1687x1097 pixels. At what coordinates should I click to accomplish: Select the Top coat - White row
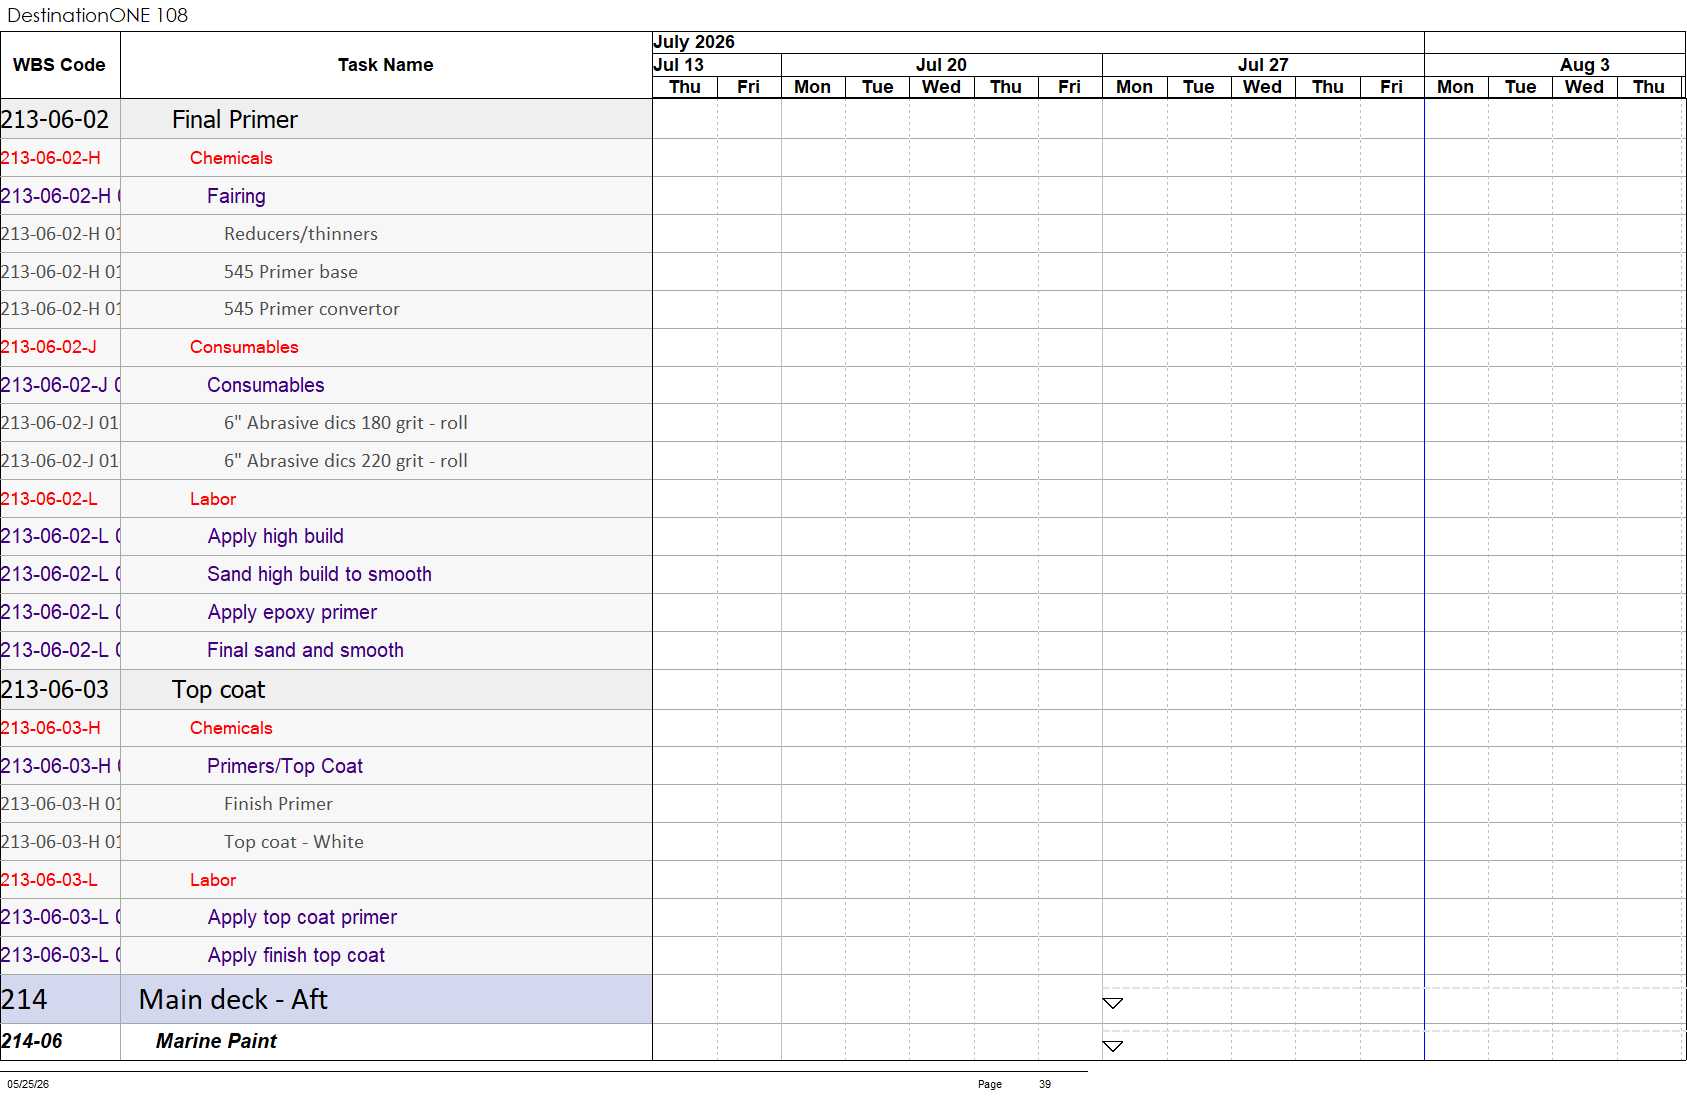(326, 842)
